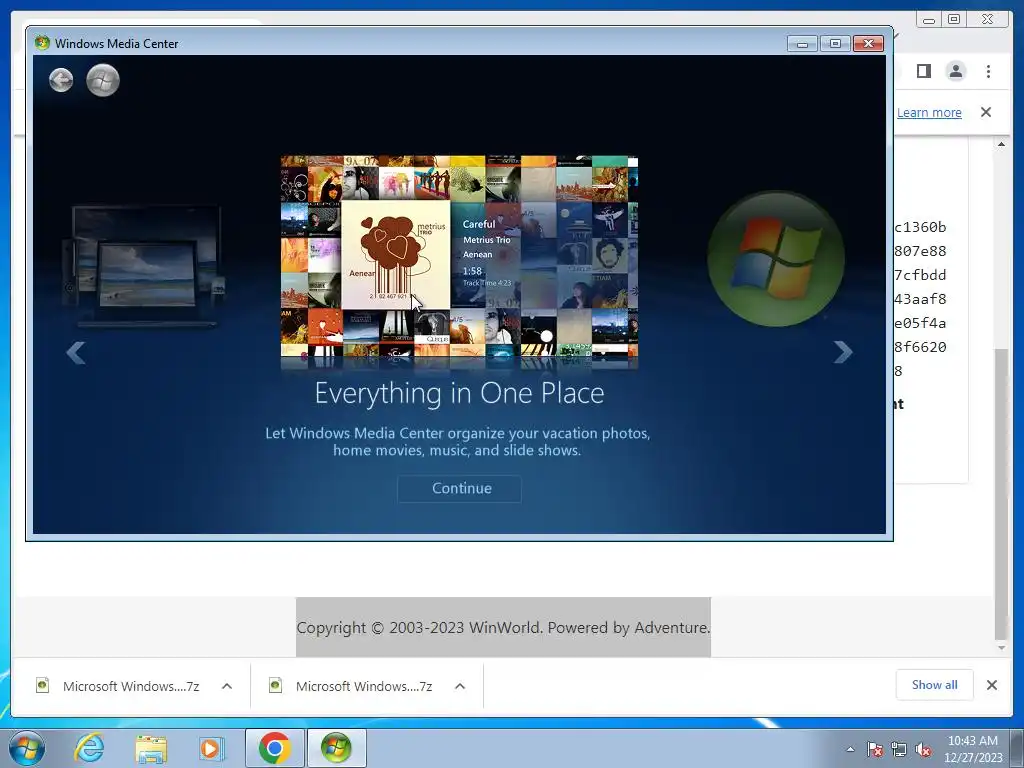This screenshot has height=768, width=1024.
Task: Open Windows Explorer folder from taskbar
Action: tap(151, 748)
